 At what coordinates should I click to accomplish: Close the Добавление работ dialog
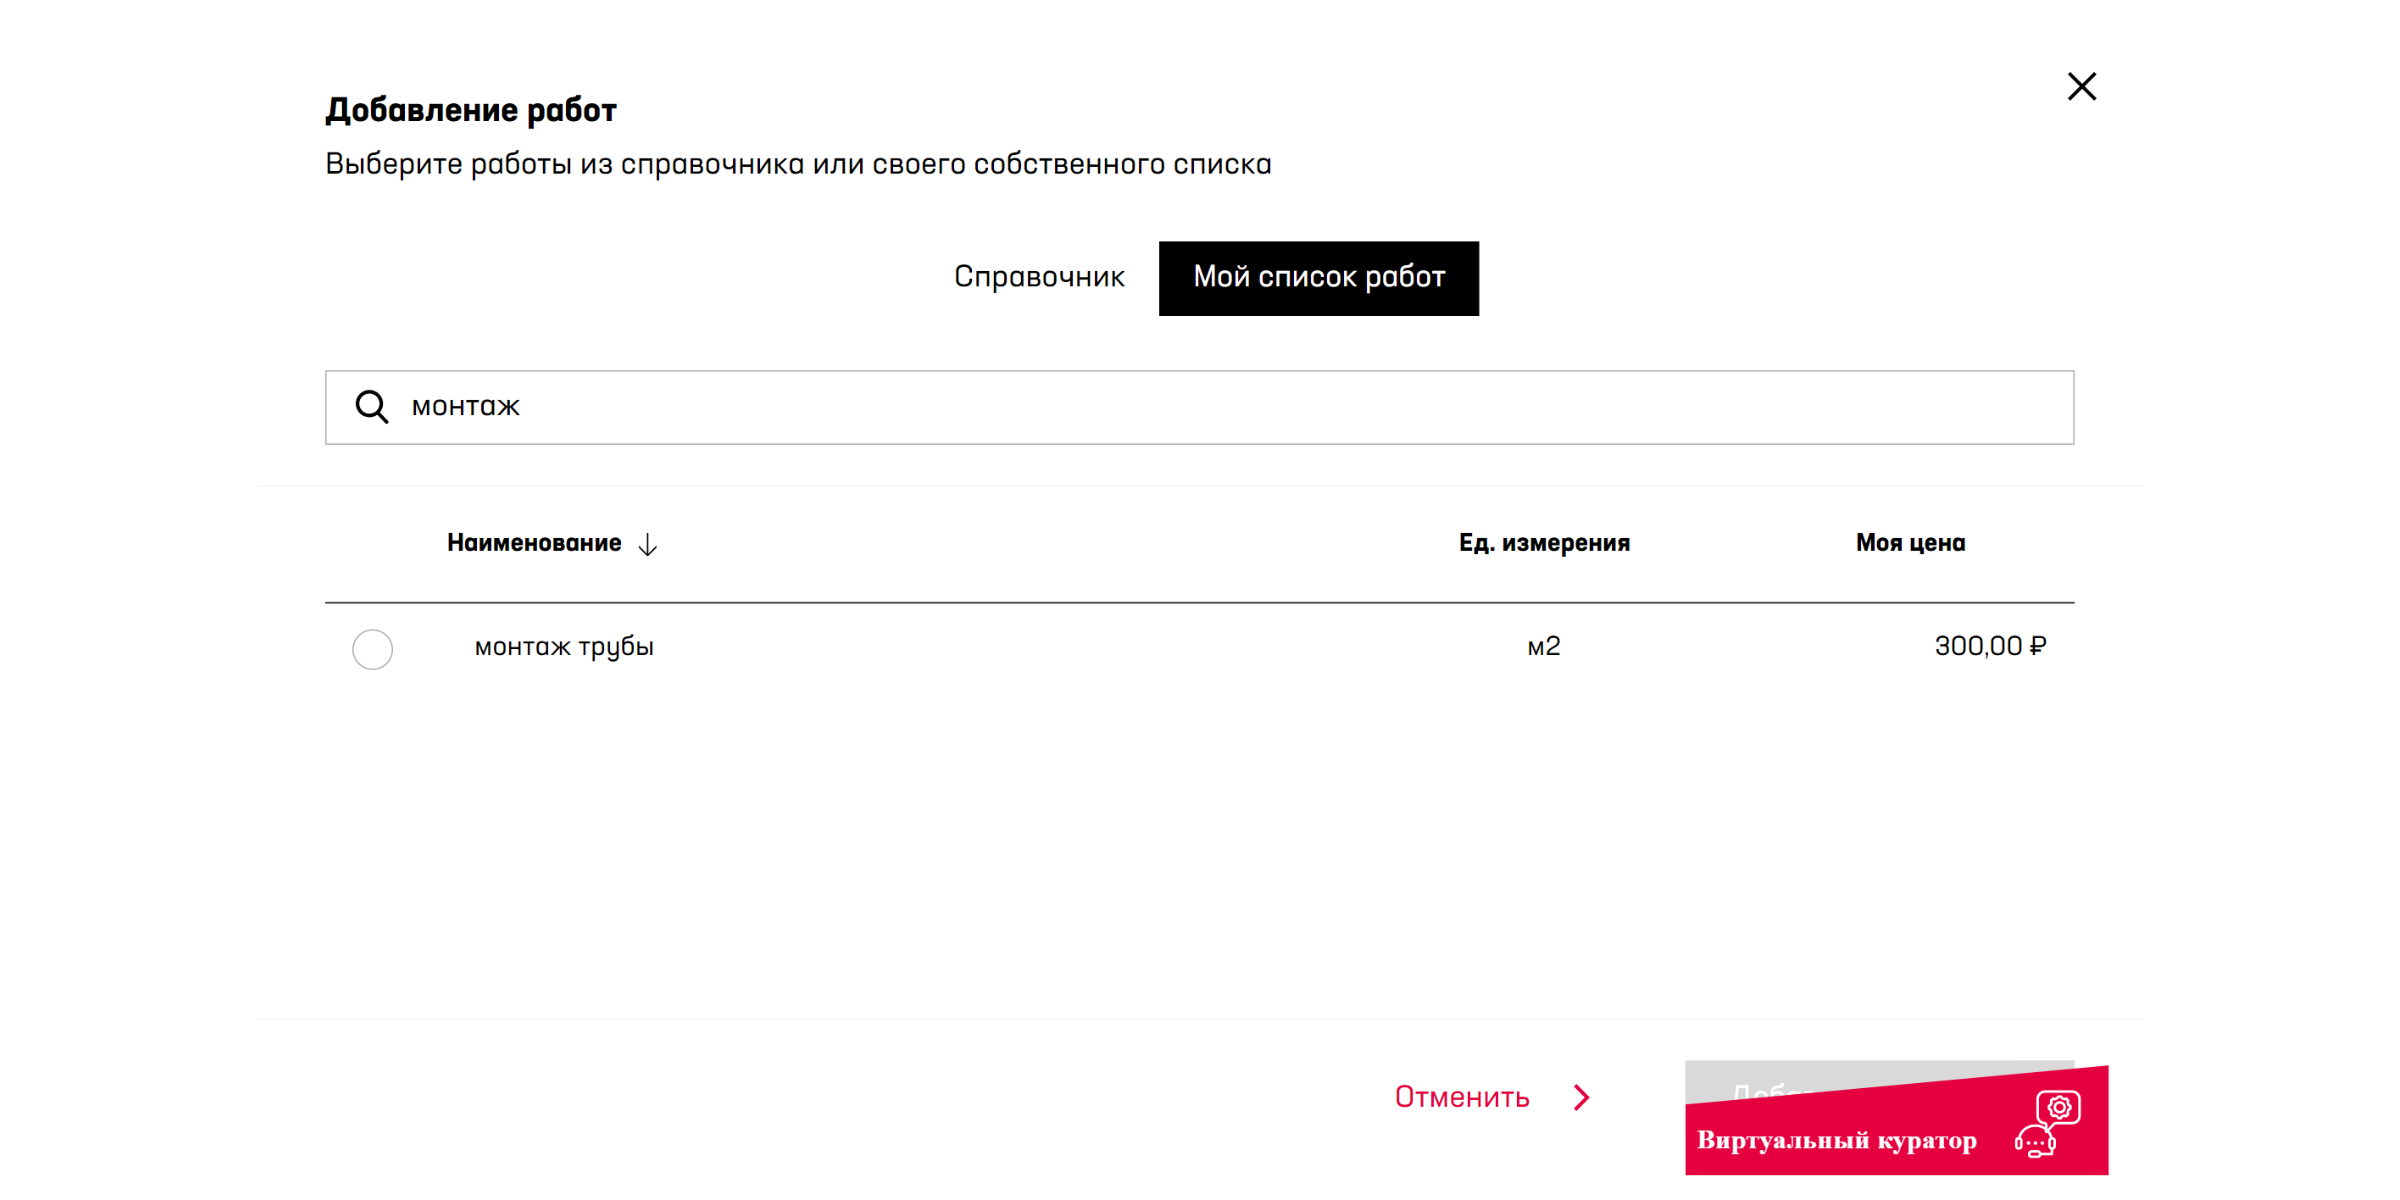(2082, 87)
